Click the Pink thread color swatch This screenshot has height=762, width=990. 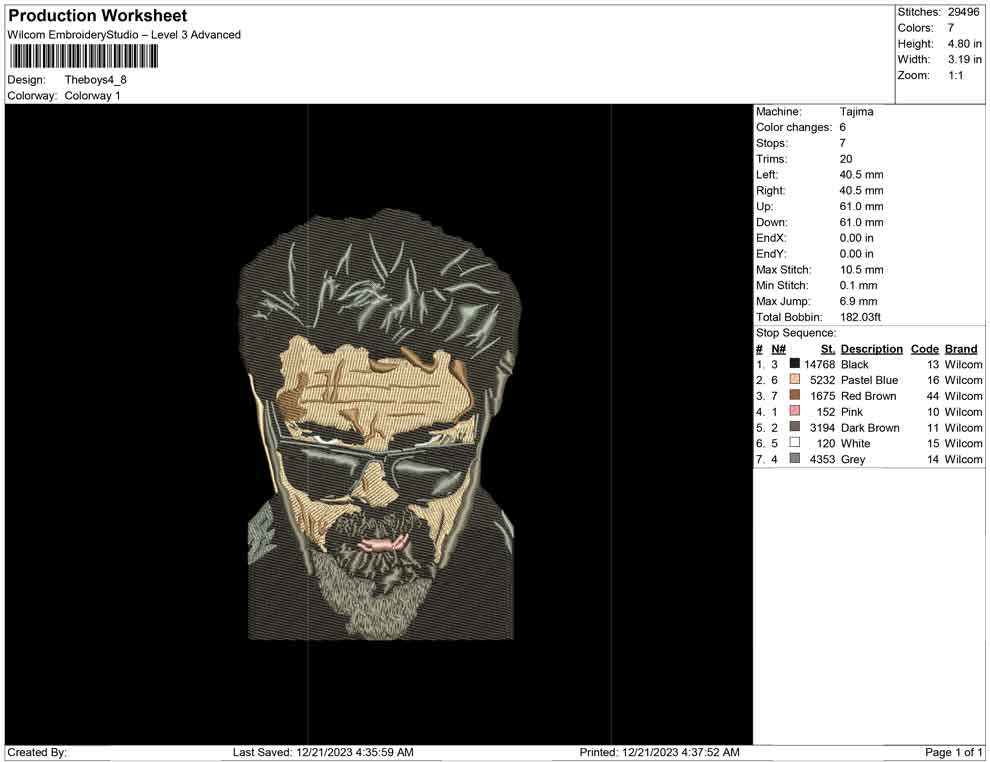[795, 412]
